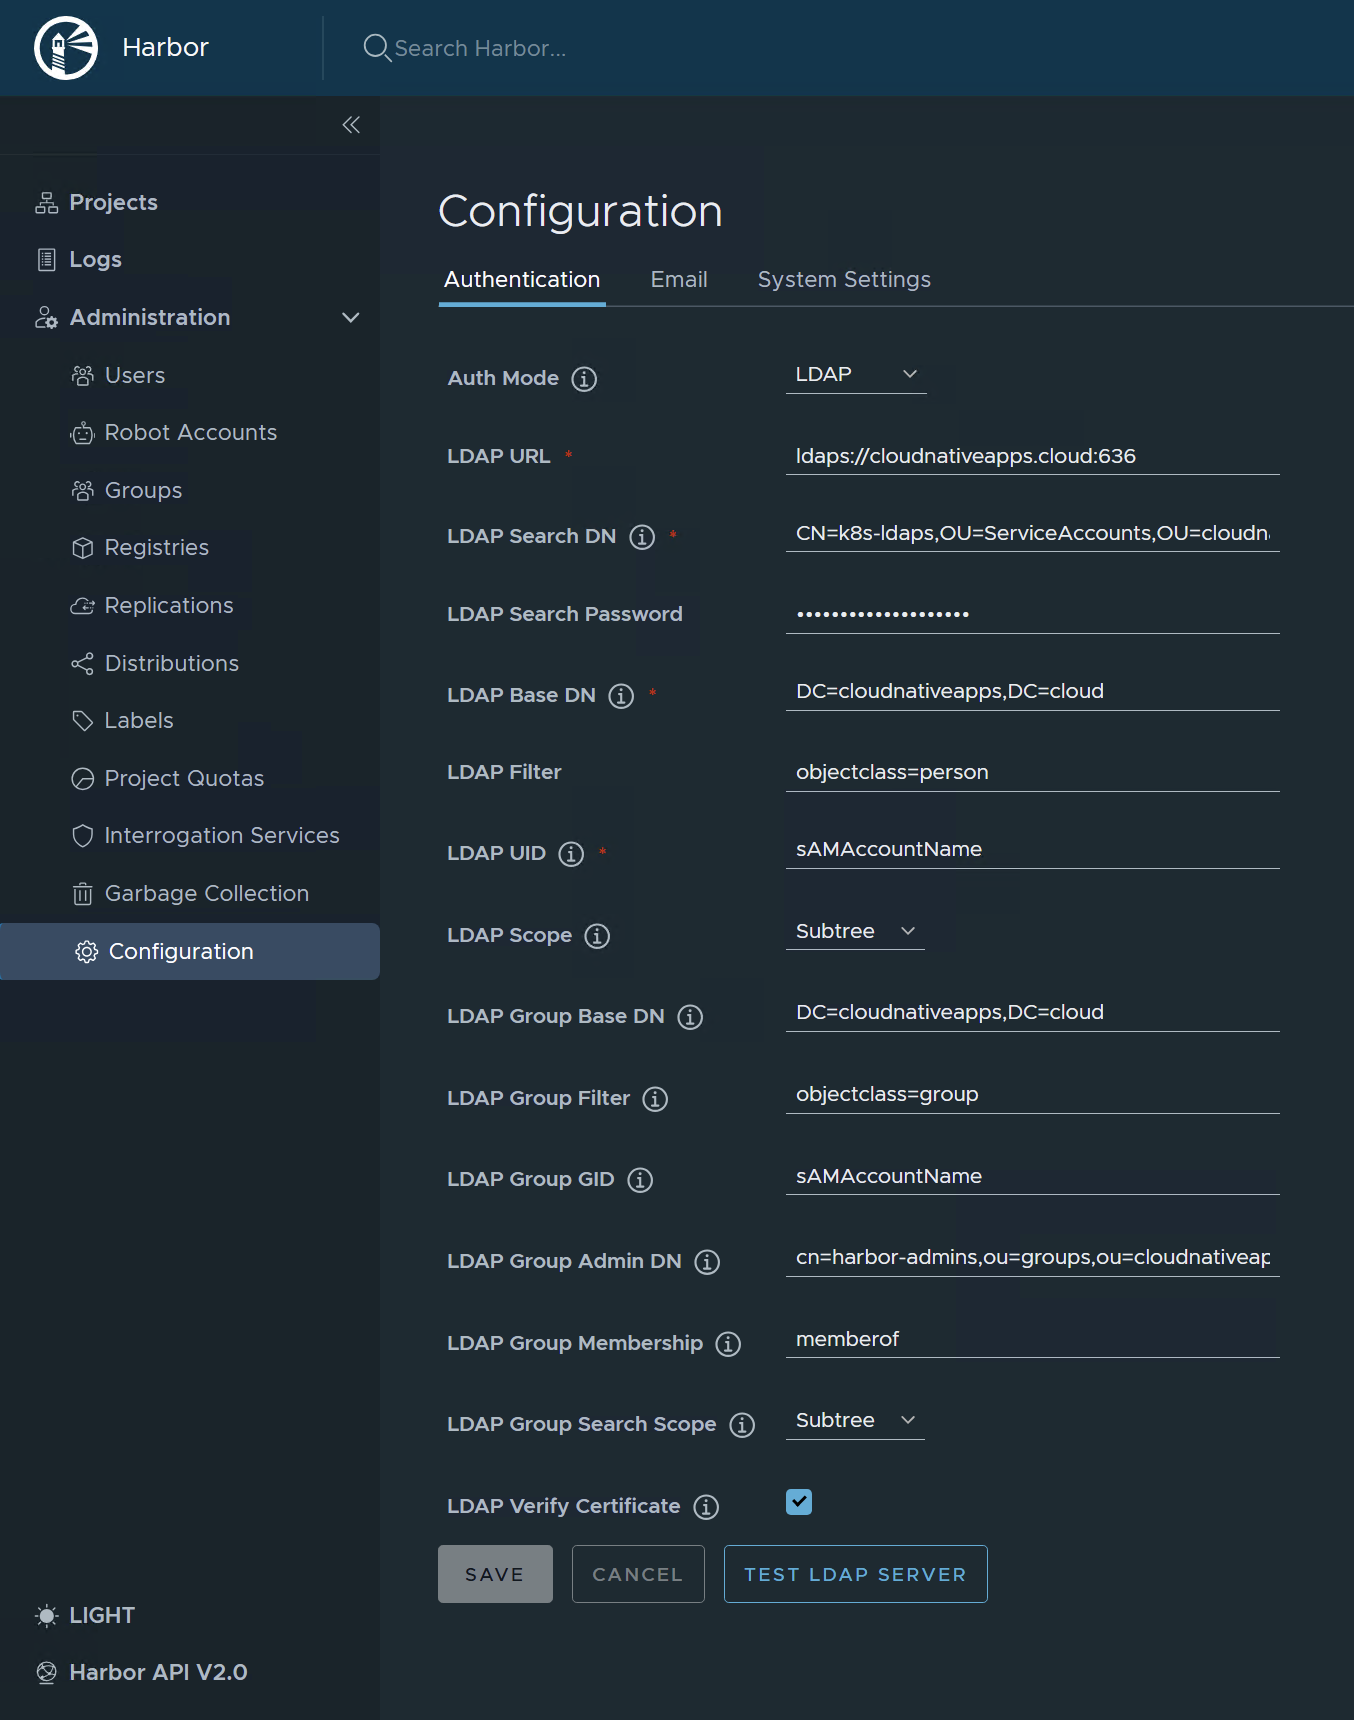Show info for Auth Mode
Viewport: 1354px width, 1720px height.
584,379
